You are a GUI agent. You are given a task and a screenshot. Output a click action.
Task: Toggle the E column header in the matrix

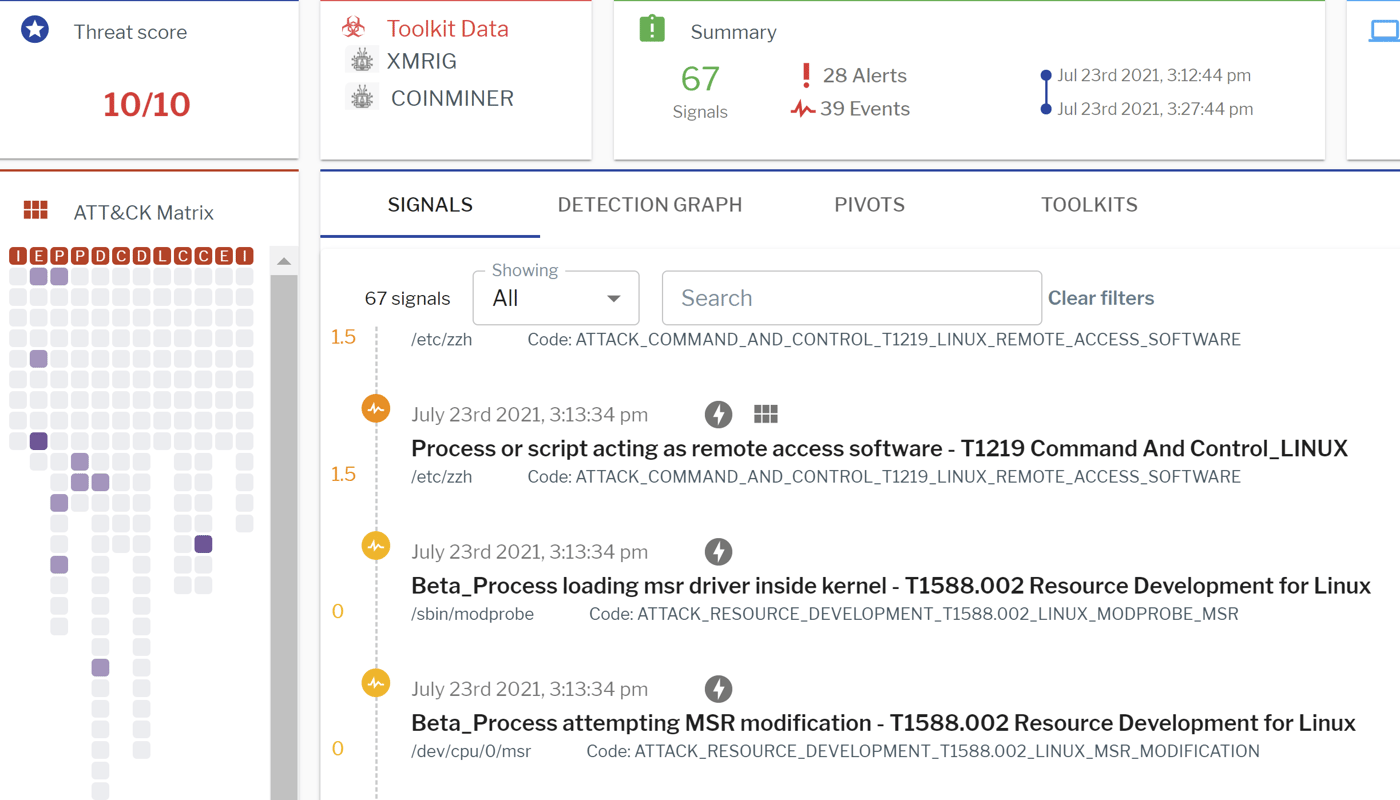tap(38, 255)
